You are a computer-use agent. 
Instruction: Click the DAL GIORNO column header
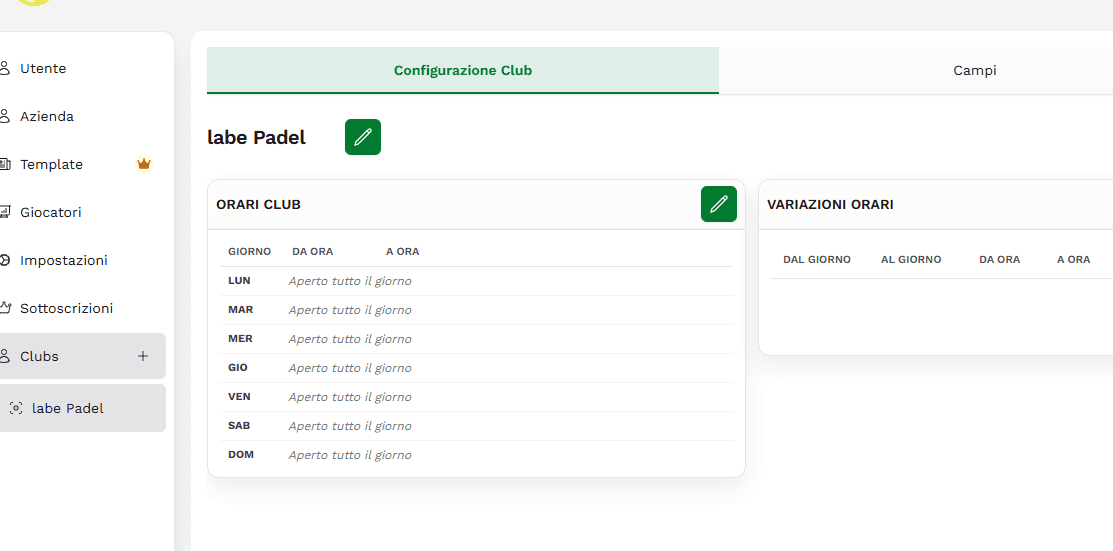point(816,259)
